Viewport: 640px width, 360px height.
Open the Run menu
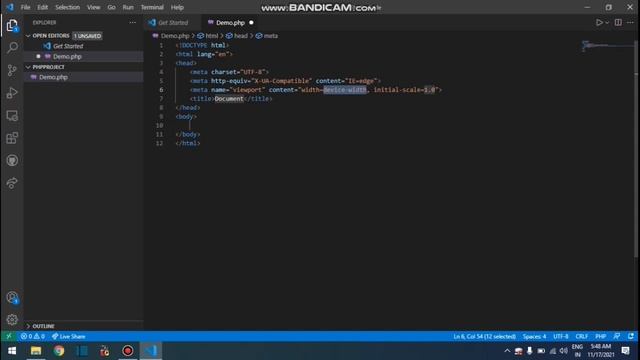[128, 7]
